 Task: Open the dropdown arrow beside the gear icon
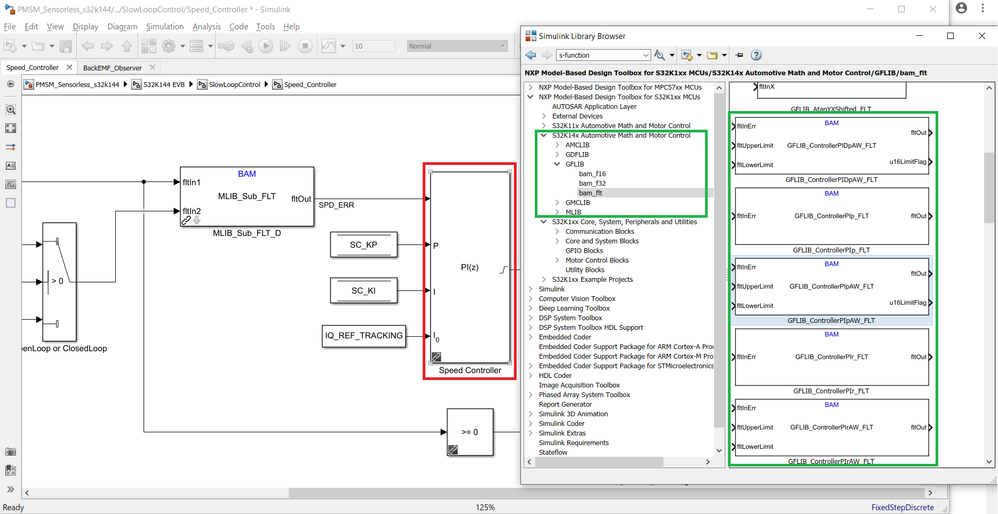[181, 46]
